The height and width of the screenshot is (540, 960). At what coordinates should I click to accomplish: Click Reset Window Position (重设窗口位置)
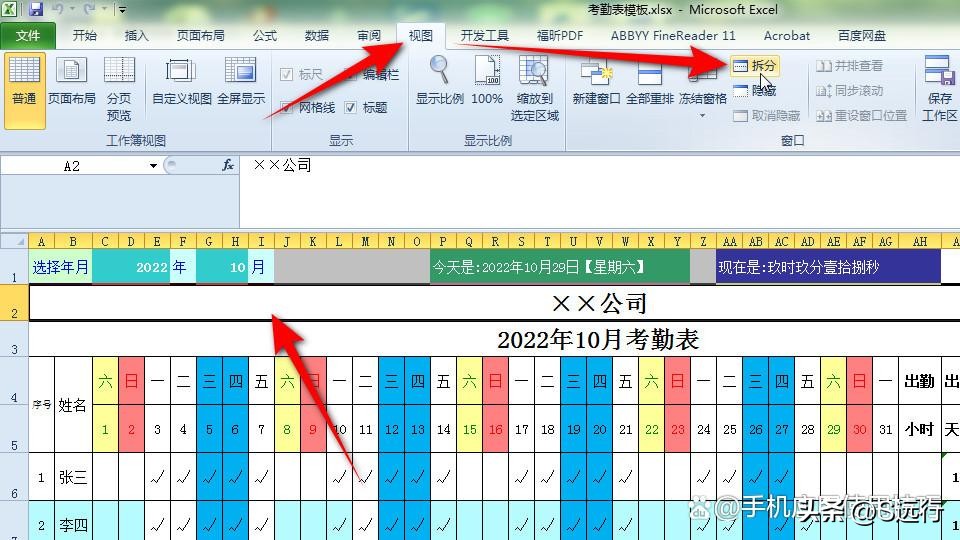pyautogui.click(x=861, y=116)
